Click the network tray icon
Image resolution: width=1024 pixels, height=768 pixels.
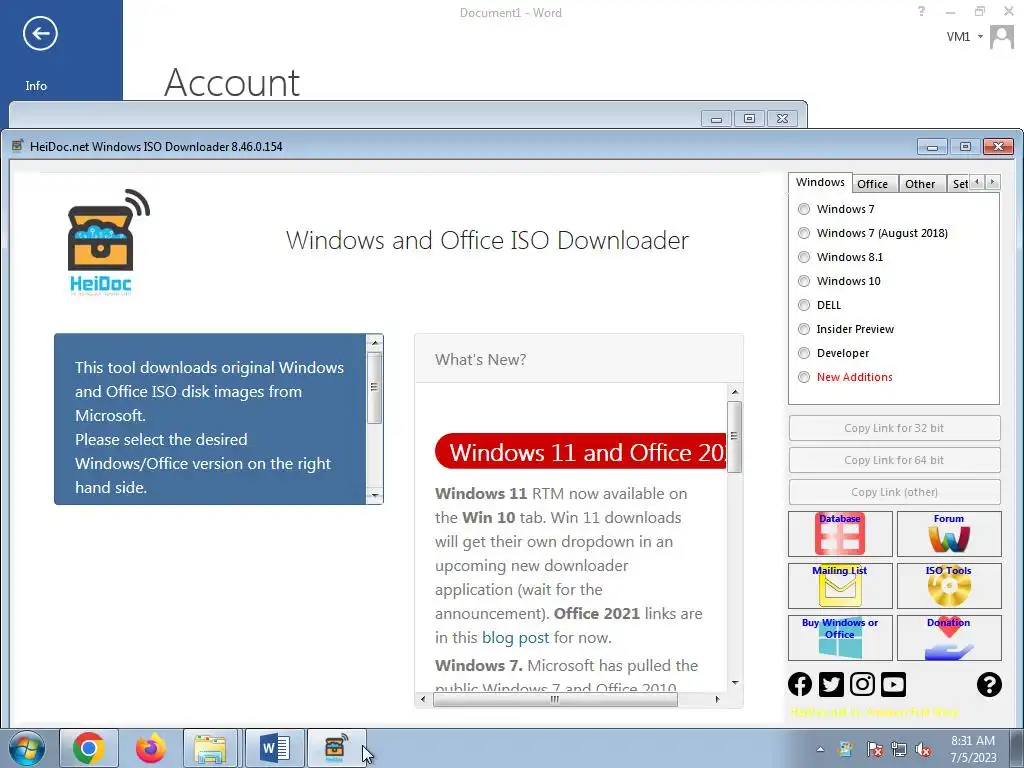tap(899, 749)
